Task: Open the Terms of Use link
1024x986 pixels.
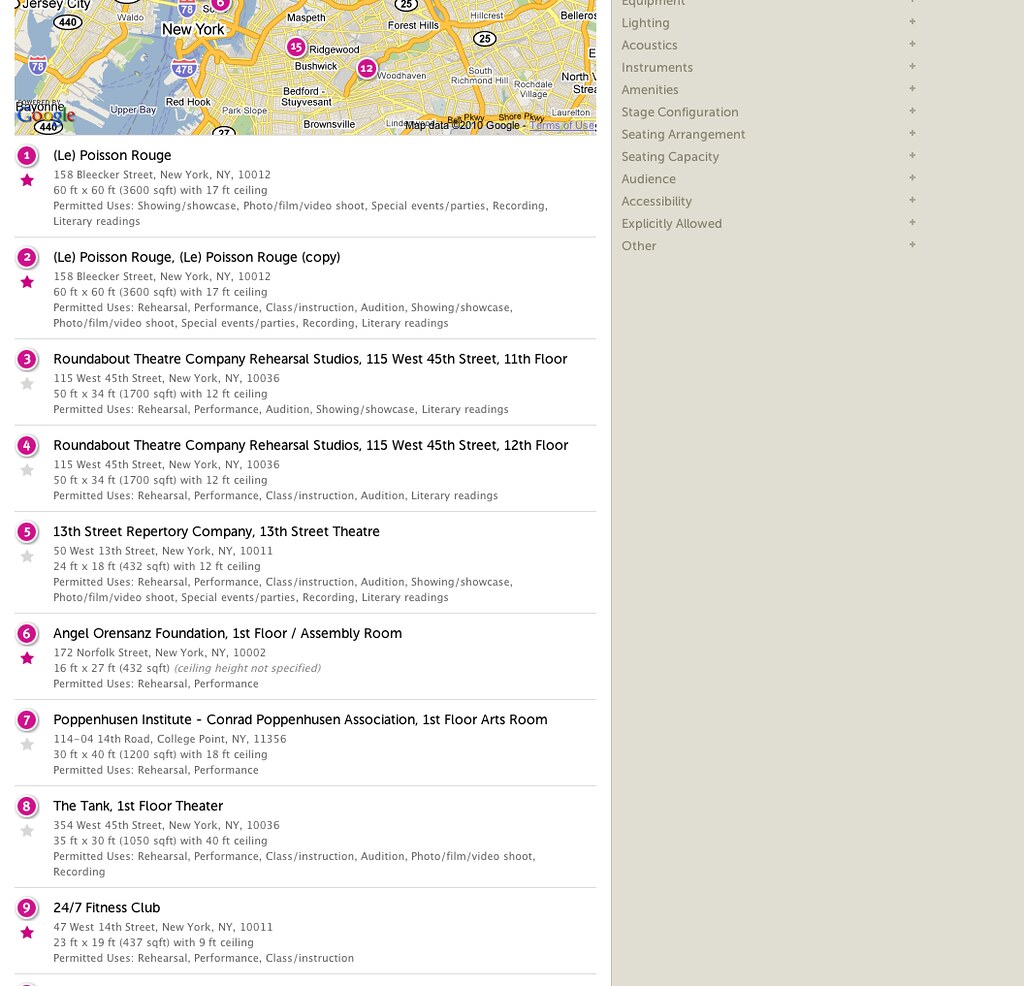Action: [562, 124]
